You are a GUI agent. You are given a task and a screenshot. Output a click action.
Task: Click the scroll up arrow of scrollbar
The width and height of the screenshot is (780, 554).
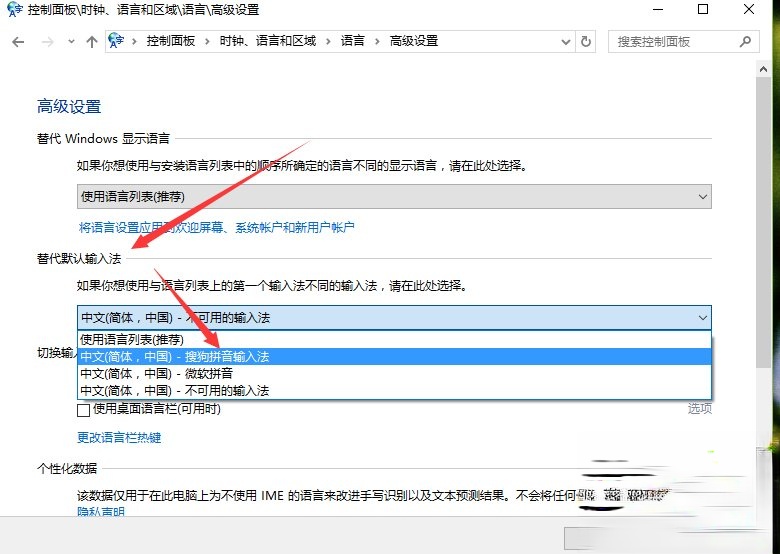click(x=763, y=70)
